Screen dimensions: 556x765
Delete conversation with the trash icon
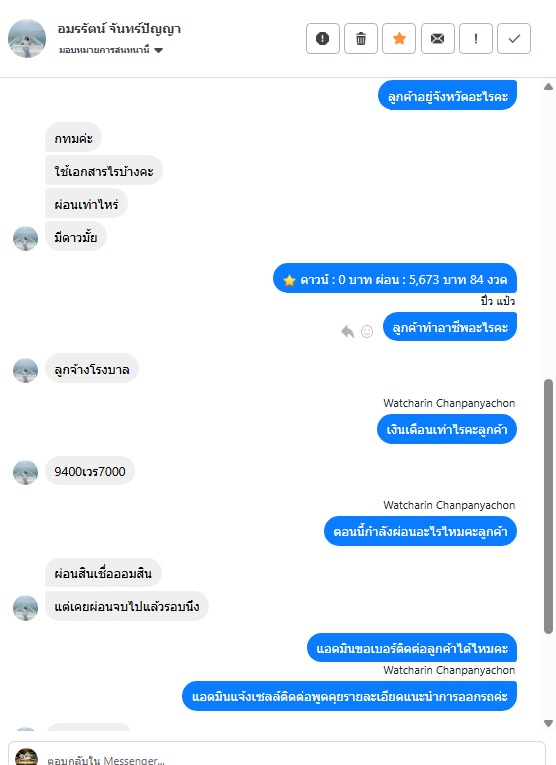tap(361, 39)
